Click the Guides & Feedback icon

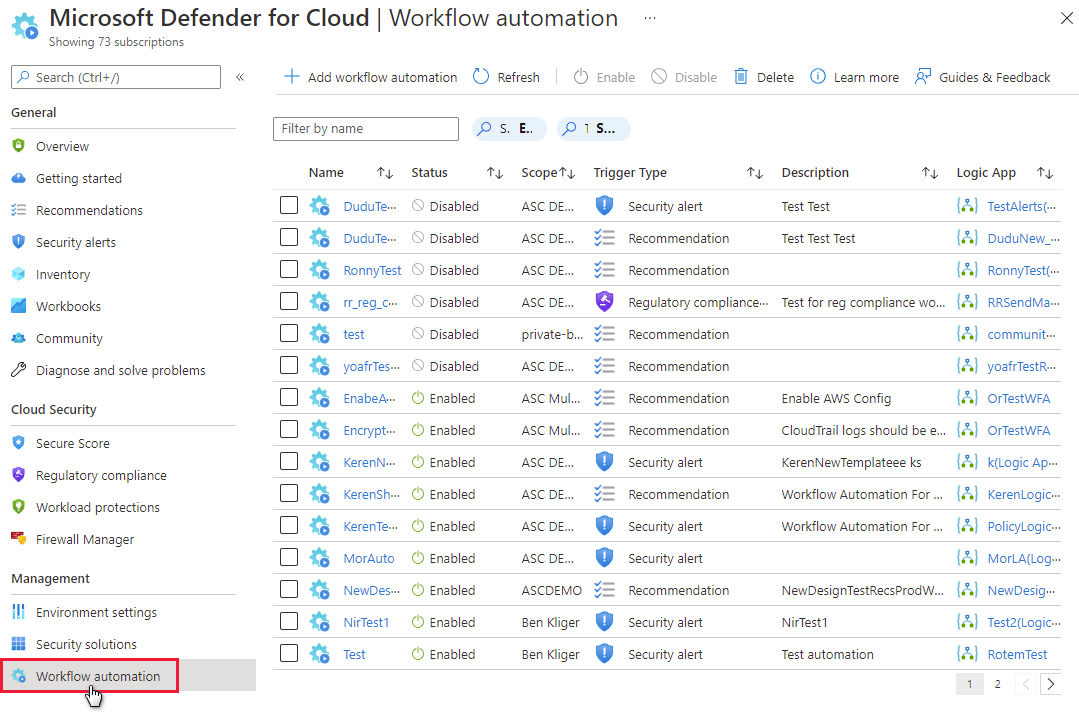(923, 77)
